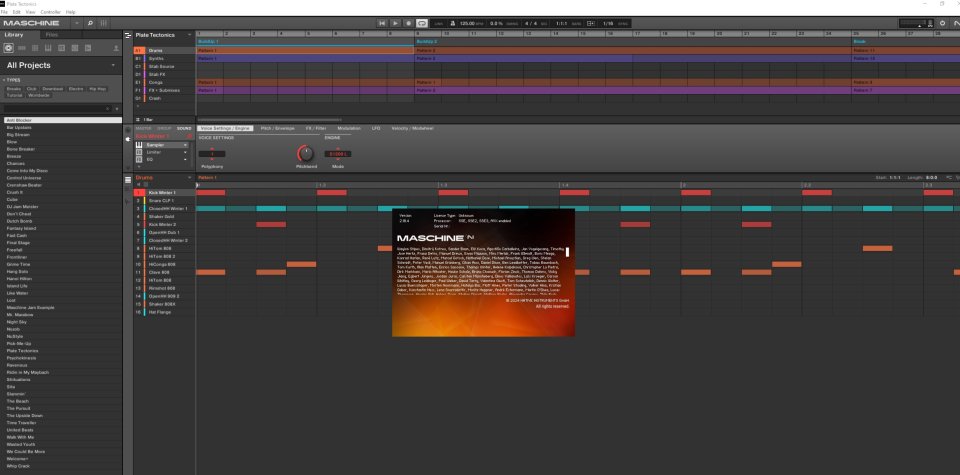The width and height of the screenshot is (960, 475).
Task: Switch to the MASTER channel tab
Action: click(143, 129)
